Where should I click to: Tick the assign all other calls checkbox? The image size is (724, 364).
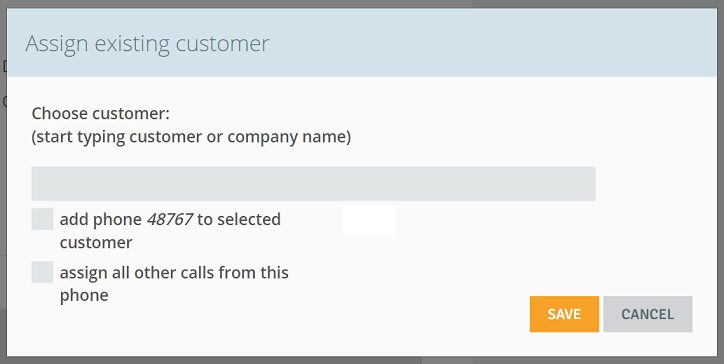tap(42, 272)
